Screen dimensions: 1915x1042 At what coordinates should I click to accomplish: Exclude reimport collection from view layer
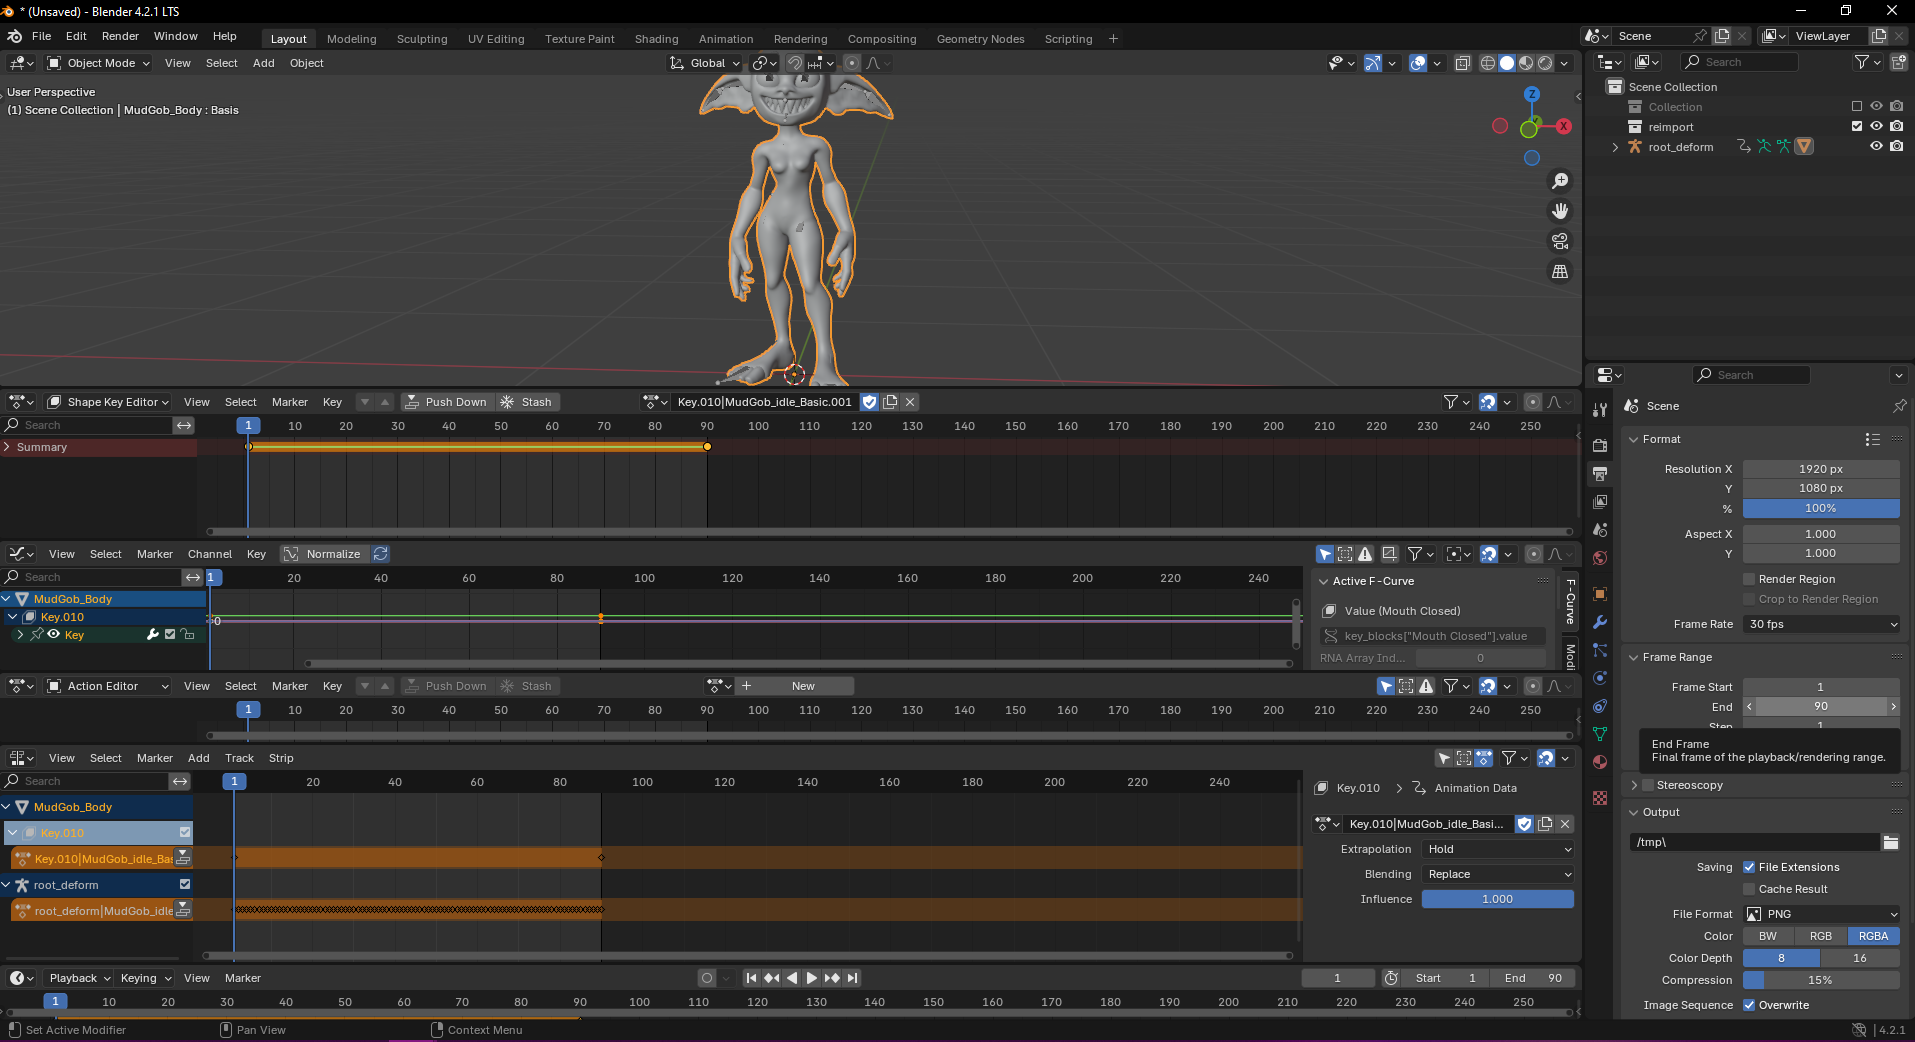pyautogui.click(x=1857, y=126)
